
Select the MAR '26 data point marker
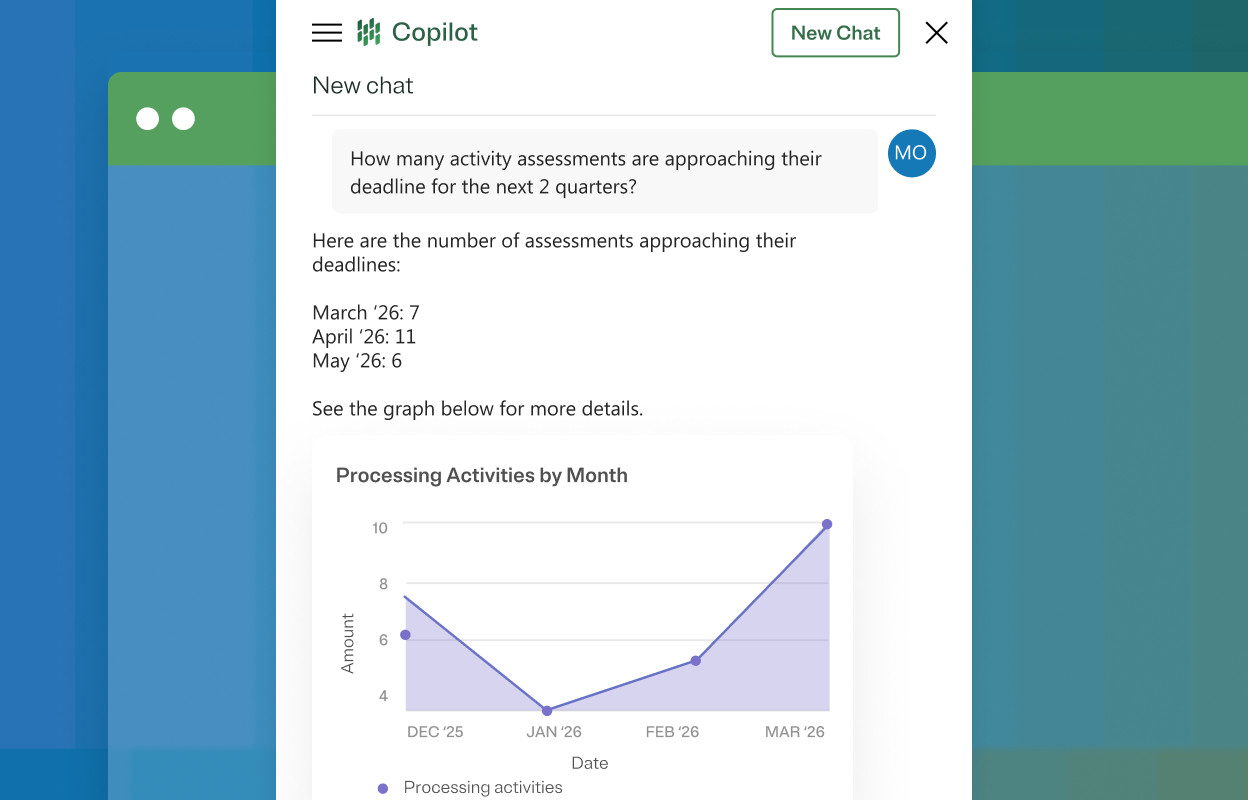(x=828, y=523)
